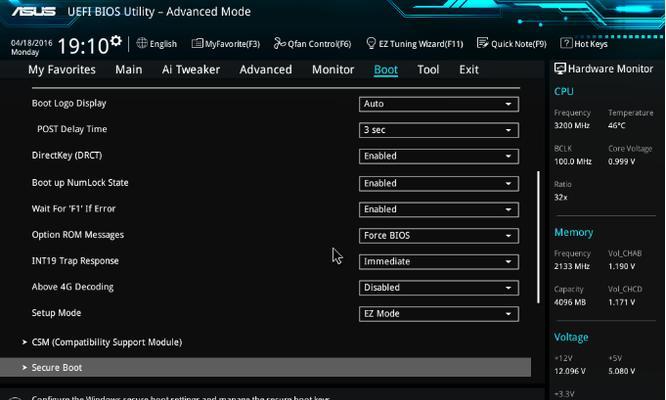The width and height of the screenshot is (666, 400).
Task: Select English language button
Action: 163,44
